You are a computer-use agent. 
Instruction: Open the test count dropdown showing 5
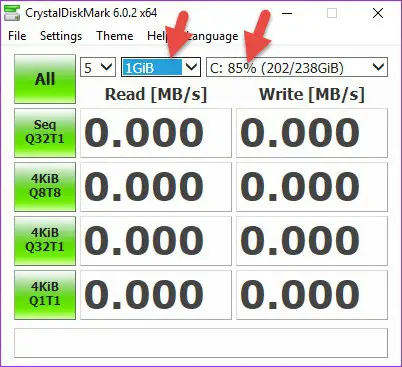(98, 68)
